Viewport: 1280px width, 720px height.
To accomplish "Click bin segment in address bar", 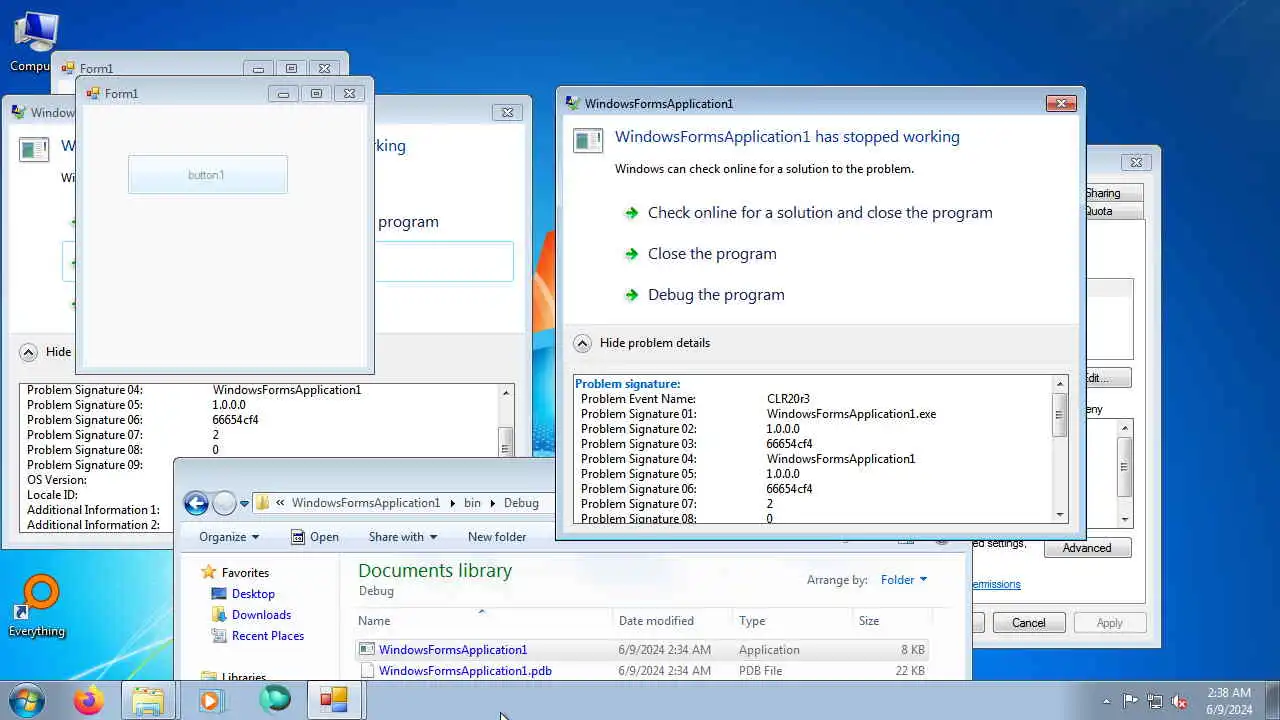I will (472, 503).
